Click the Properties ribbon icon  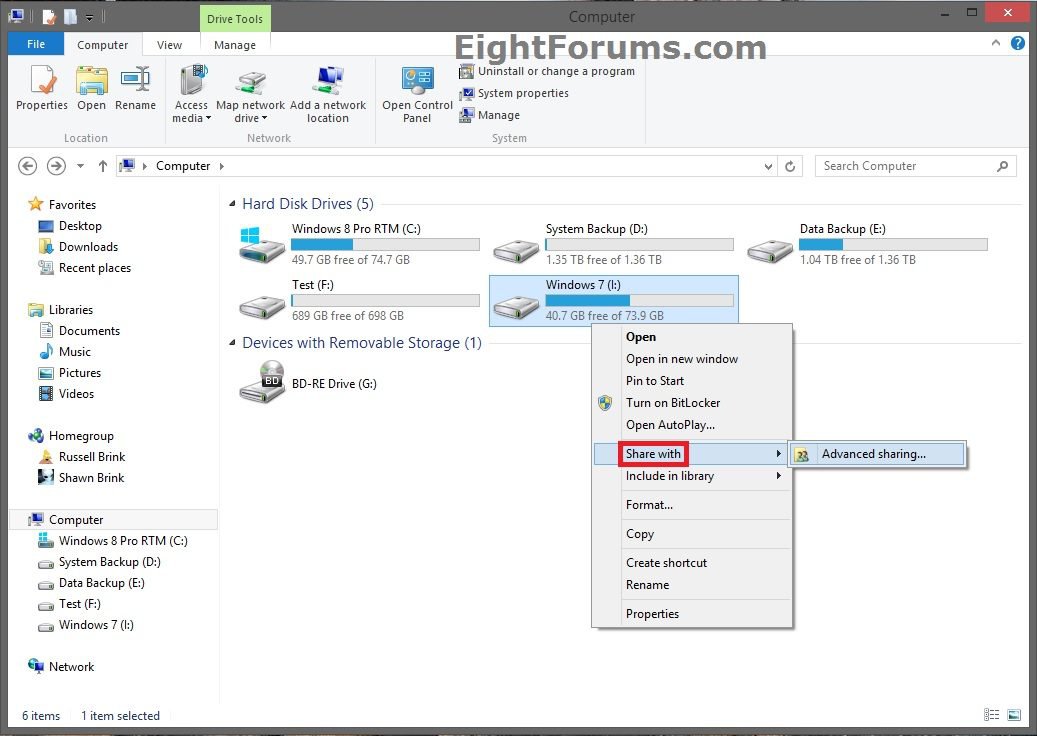(x=42, y=88)
